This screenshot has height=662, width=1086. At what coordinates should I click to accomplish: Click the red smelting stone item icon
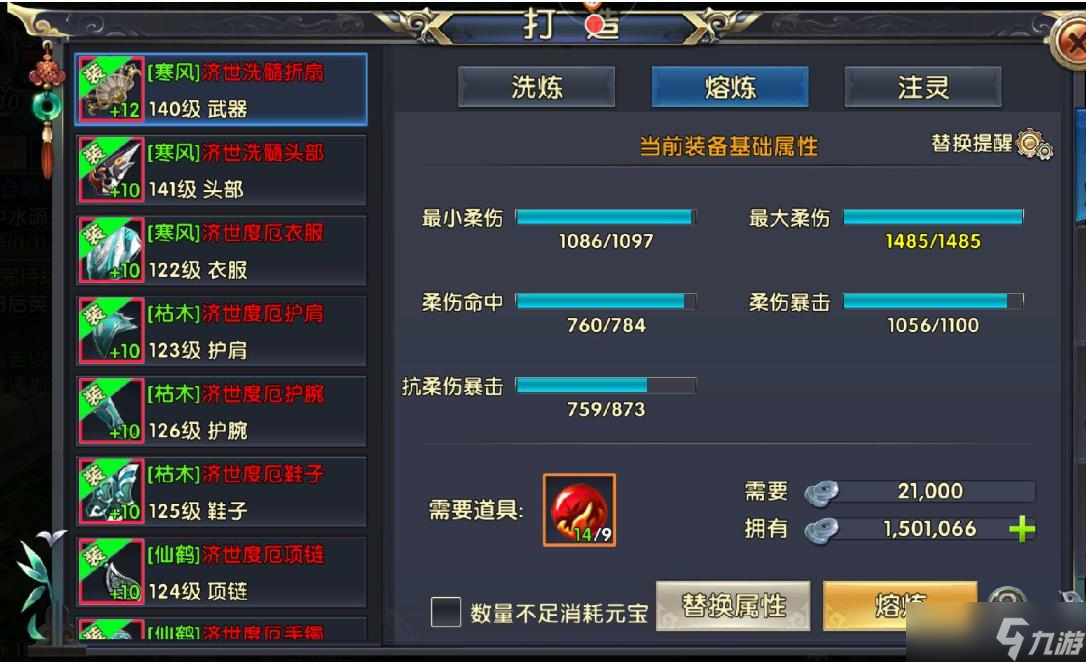coord(579,510)
